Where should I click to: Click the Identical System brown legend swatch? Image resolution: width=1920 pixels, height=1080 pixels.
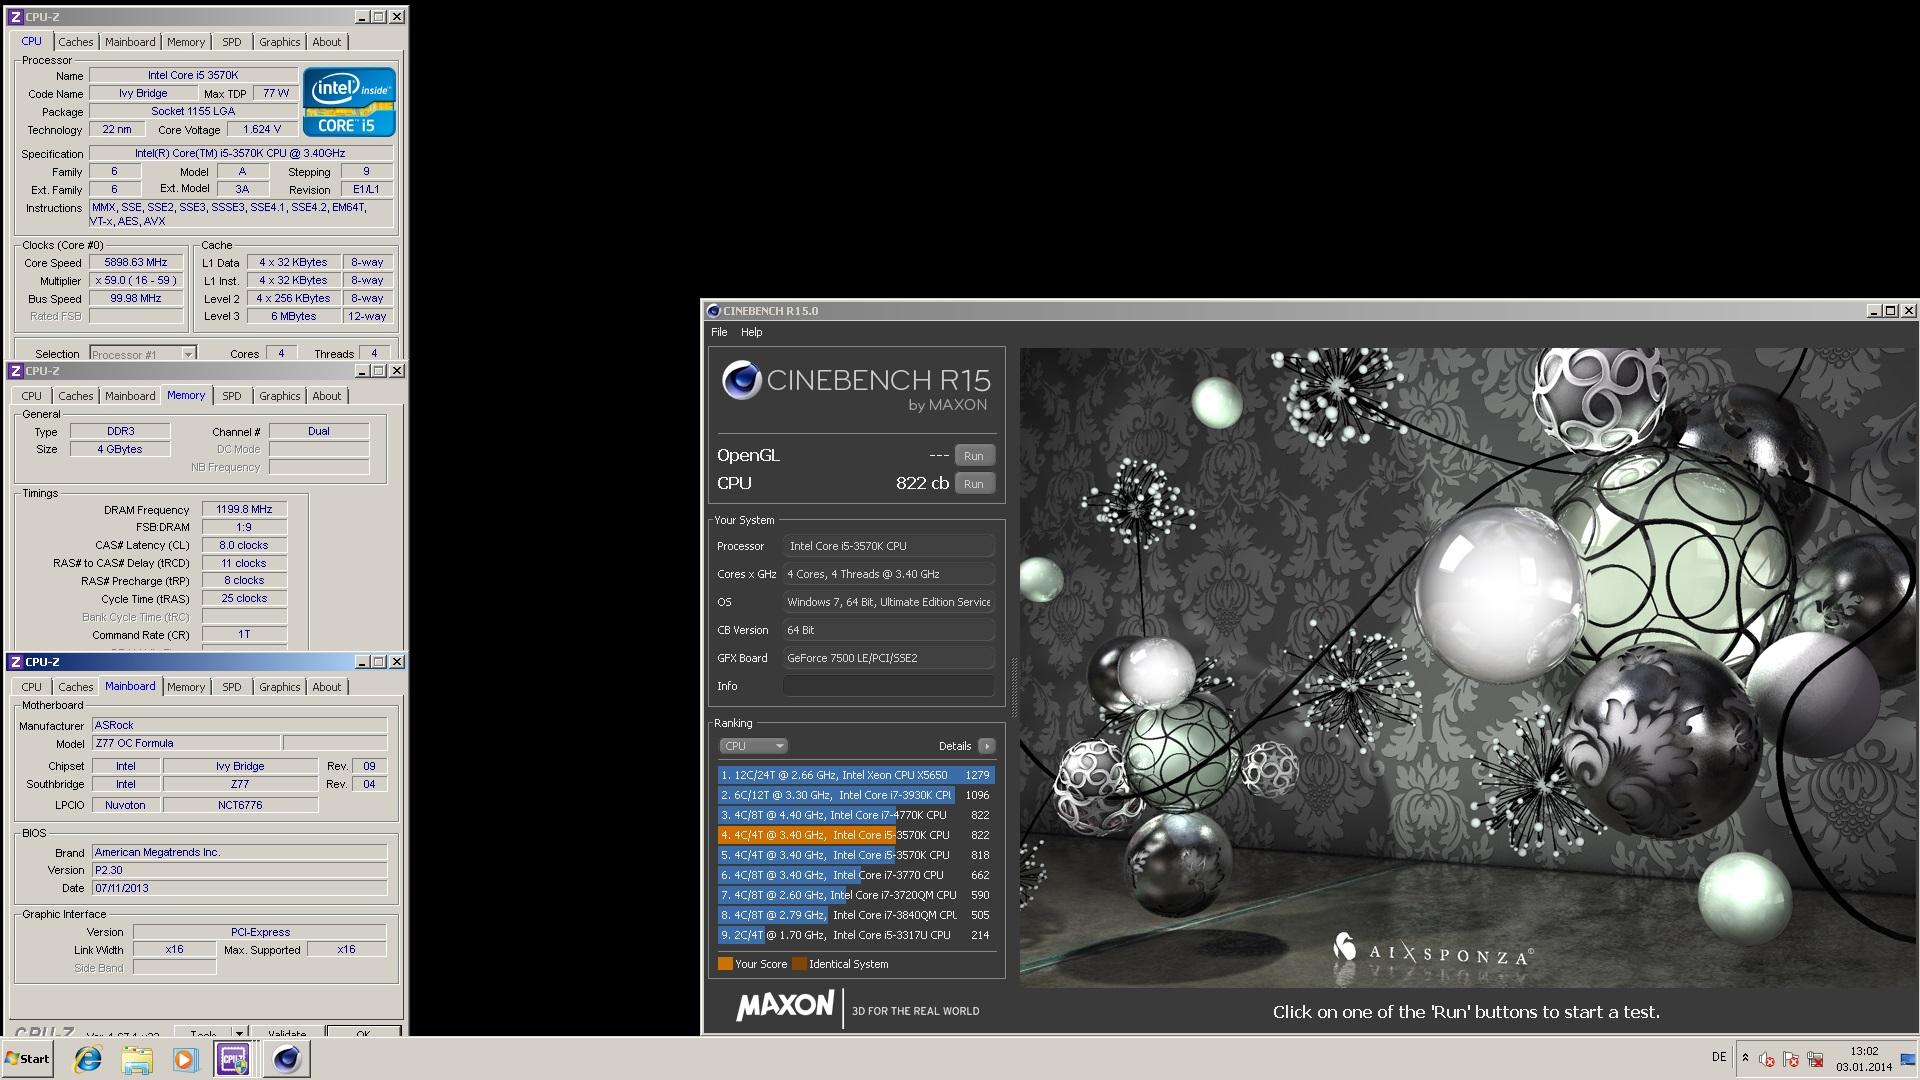(x=799, y=964)
